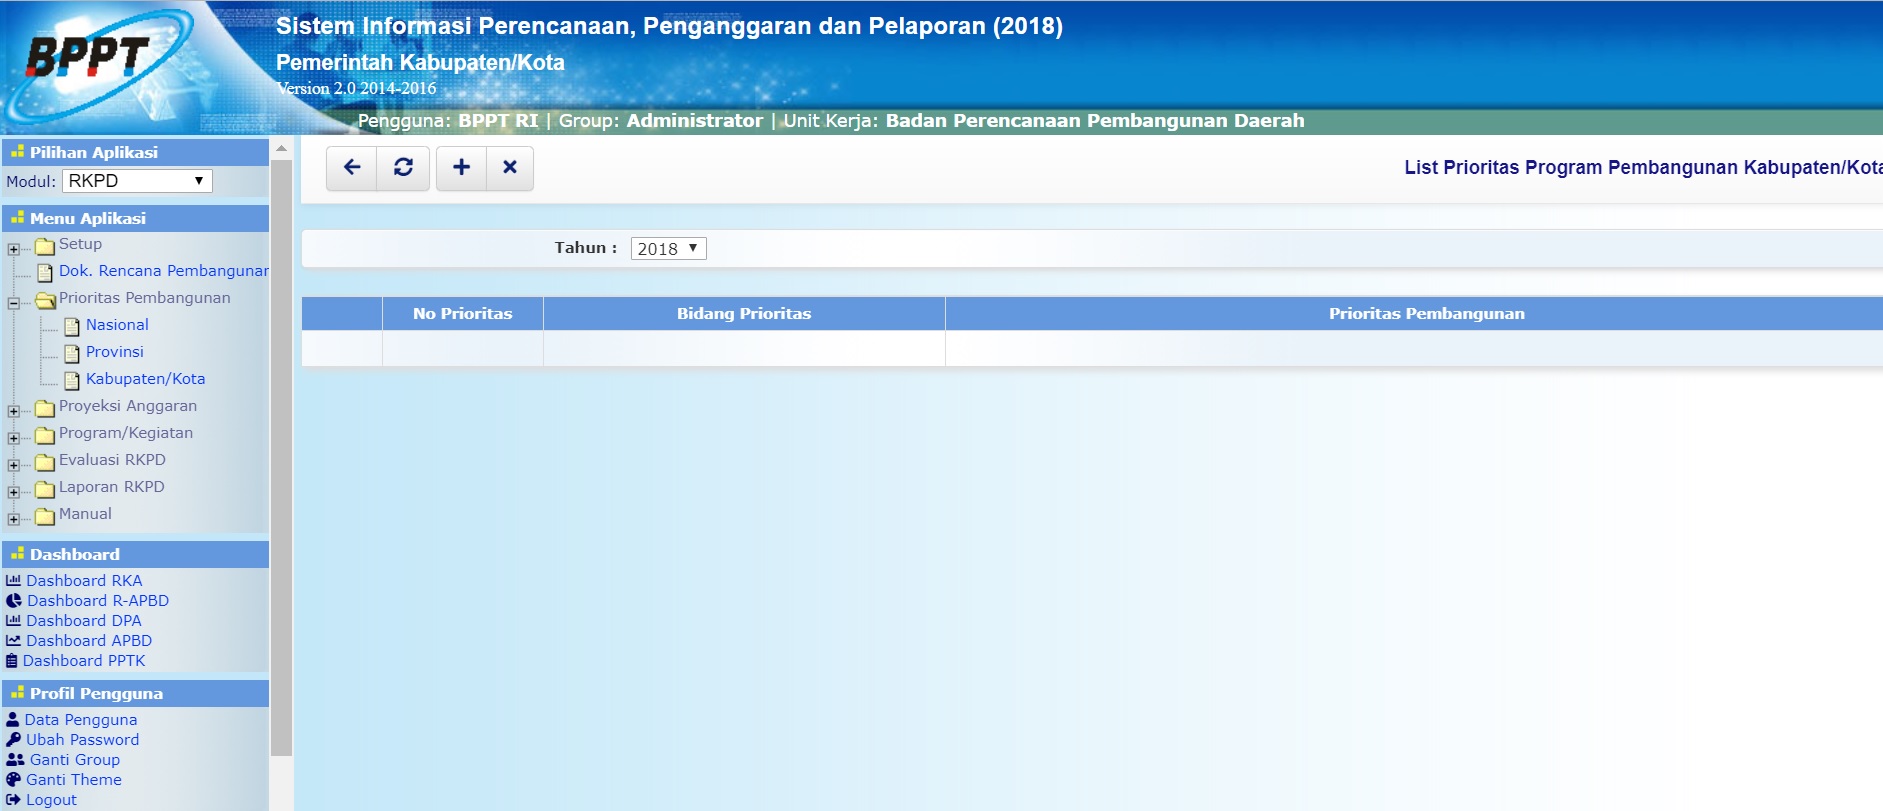
Task: Click the Dashboard APBD line chart icon
Action: (13, 640)
